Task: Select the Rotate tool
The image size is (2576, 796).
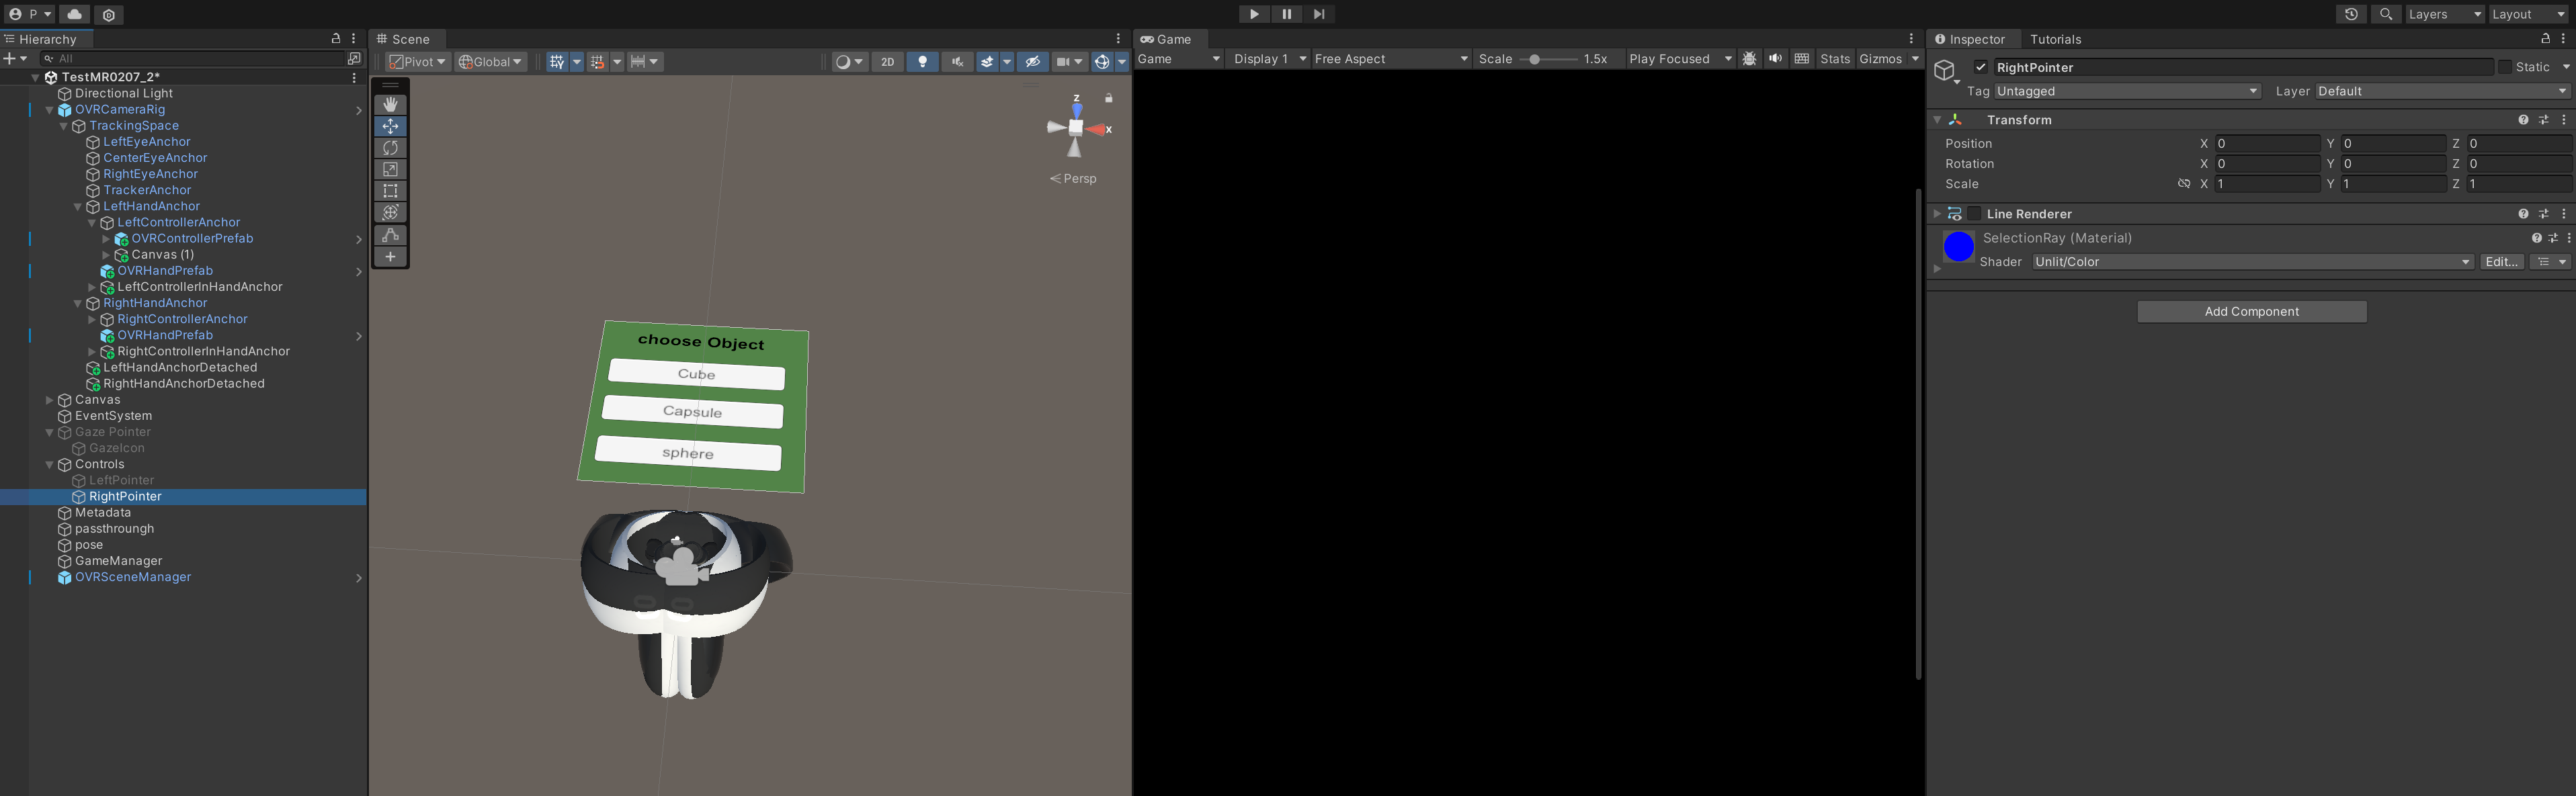Action: [390, 148]
